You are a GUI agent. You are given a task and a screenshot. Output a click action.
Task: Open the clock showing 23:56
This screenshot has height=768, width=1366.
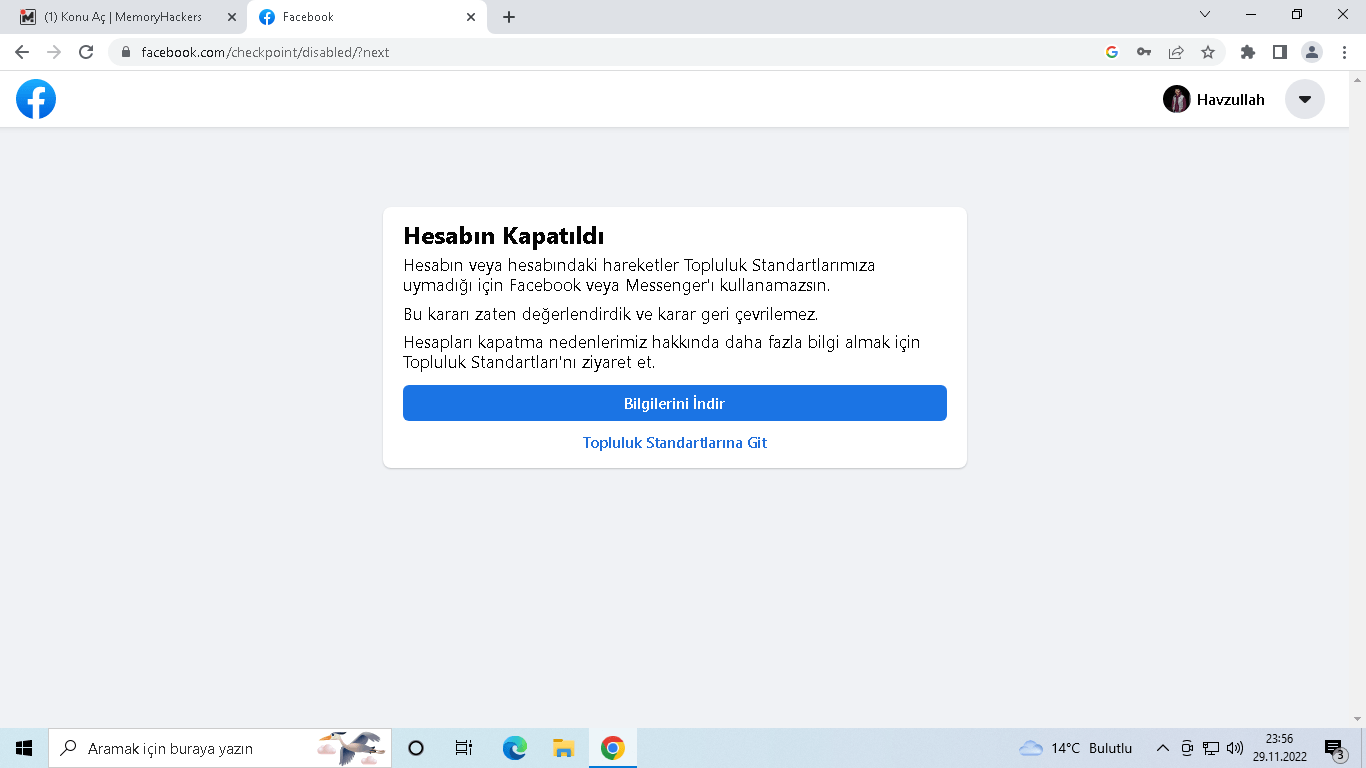[x=1280, y=748]
